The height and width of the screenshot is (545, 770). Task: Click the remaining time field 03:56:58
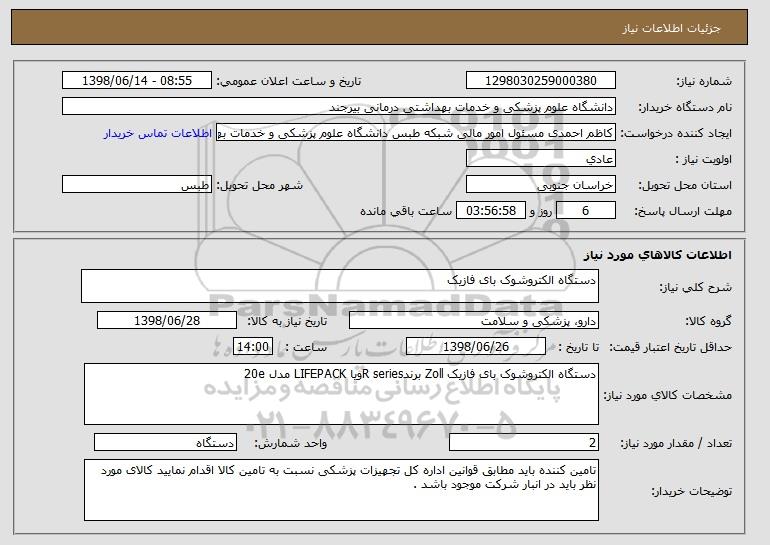click(x=491, y=211)
